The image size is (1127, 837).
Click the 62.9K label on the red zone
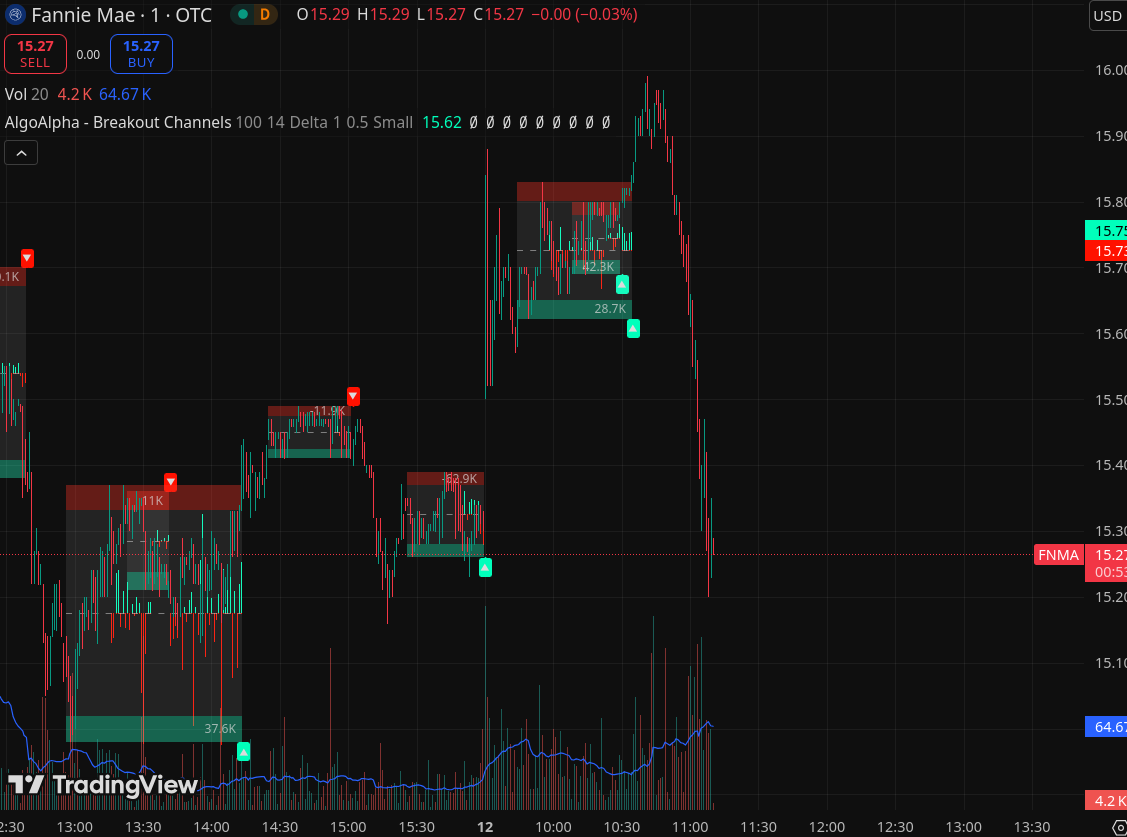pos(460,478)
